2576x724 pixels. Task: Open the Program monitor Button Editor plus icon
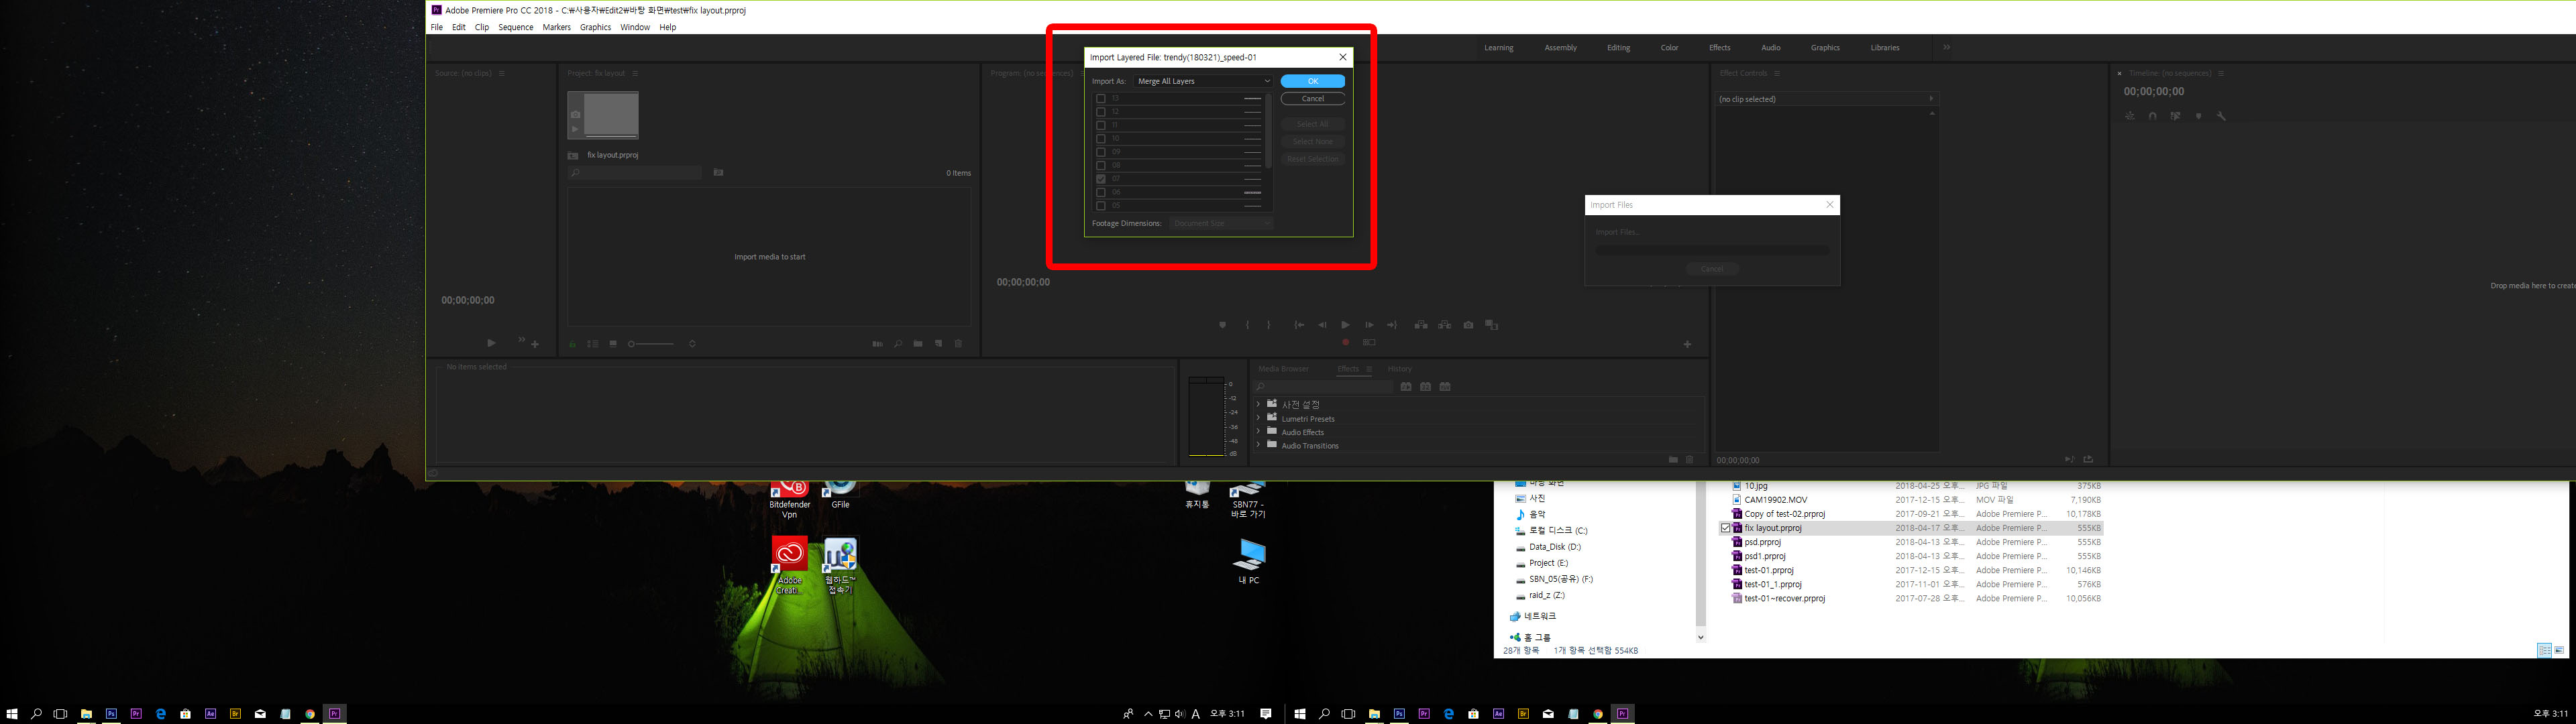point(1687,344)
